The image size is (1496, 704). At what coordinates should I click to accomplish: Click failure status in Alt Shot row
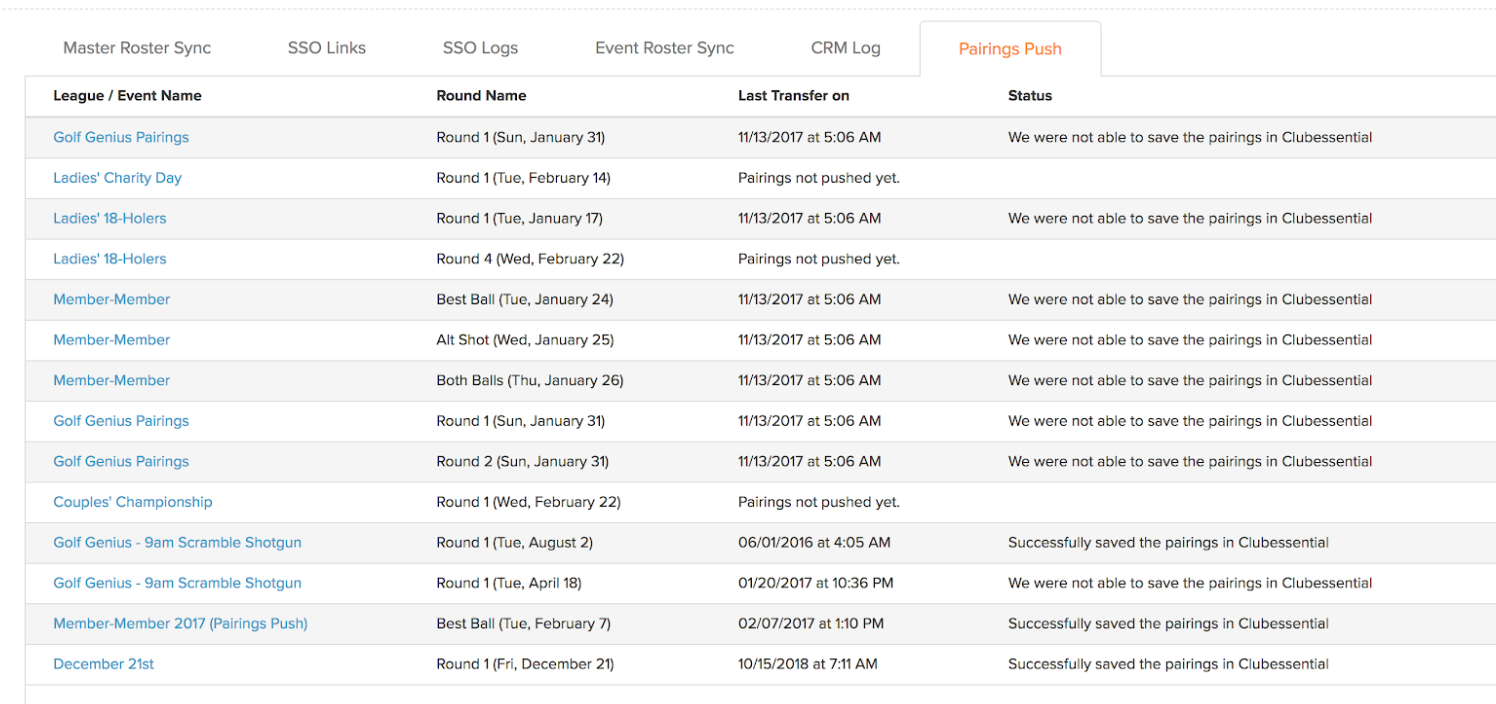pos(1190,340)
